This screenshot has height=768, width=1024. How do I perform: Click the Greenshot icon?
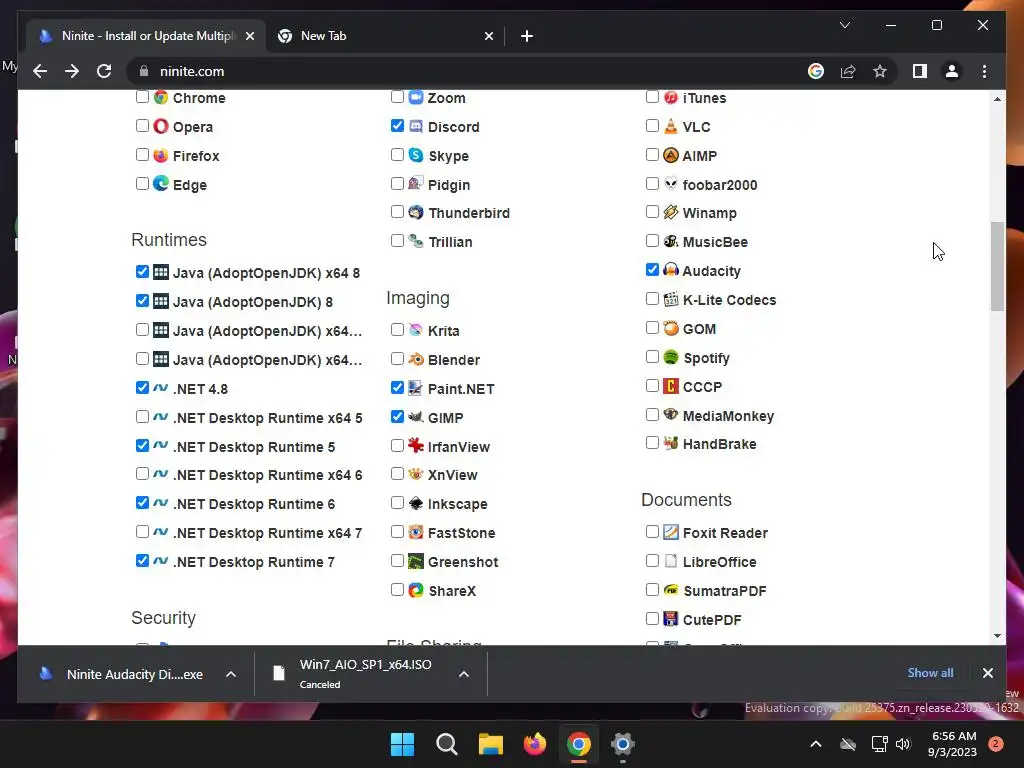[416, 561]
